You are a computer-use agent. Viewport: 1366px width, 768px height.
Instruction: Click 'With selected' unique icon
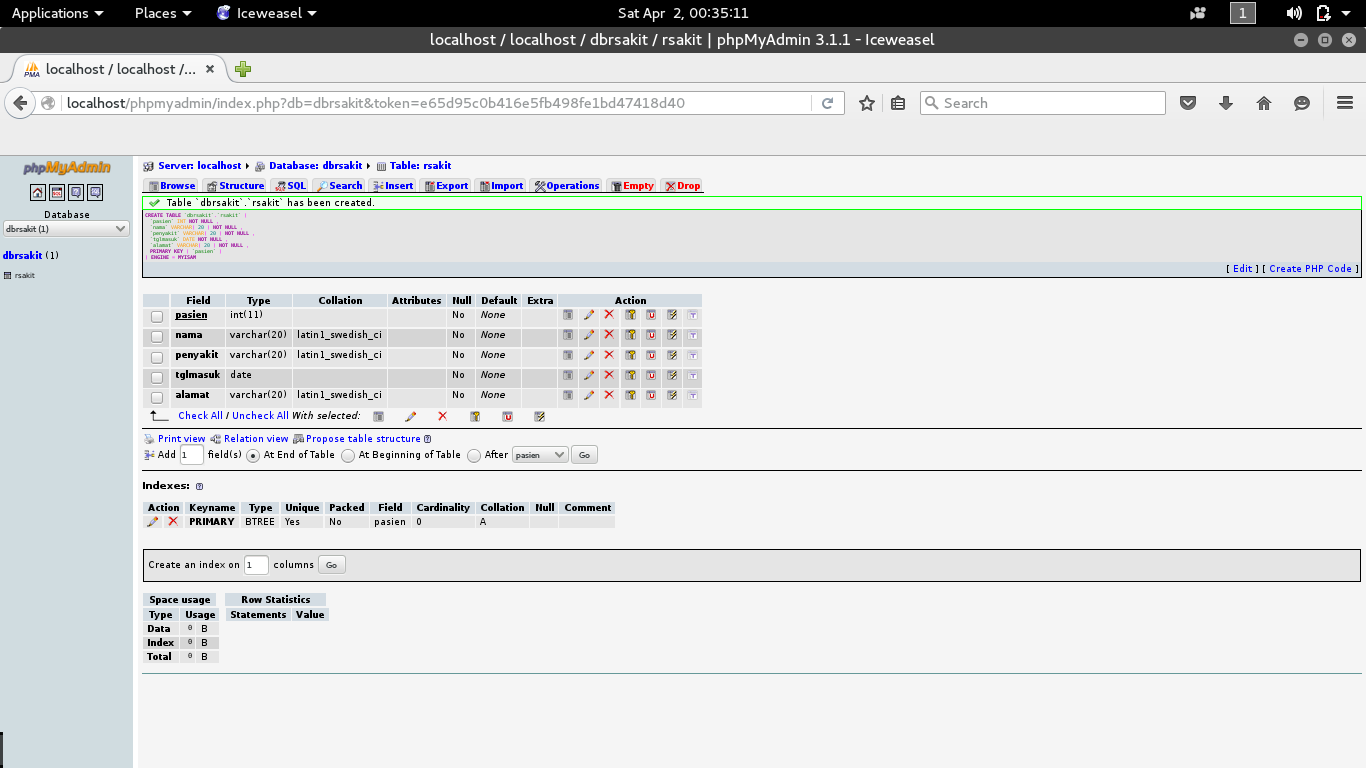(507, 416)
